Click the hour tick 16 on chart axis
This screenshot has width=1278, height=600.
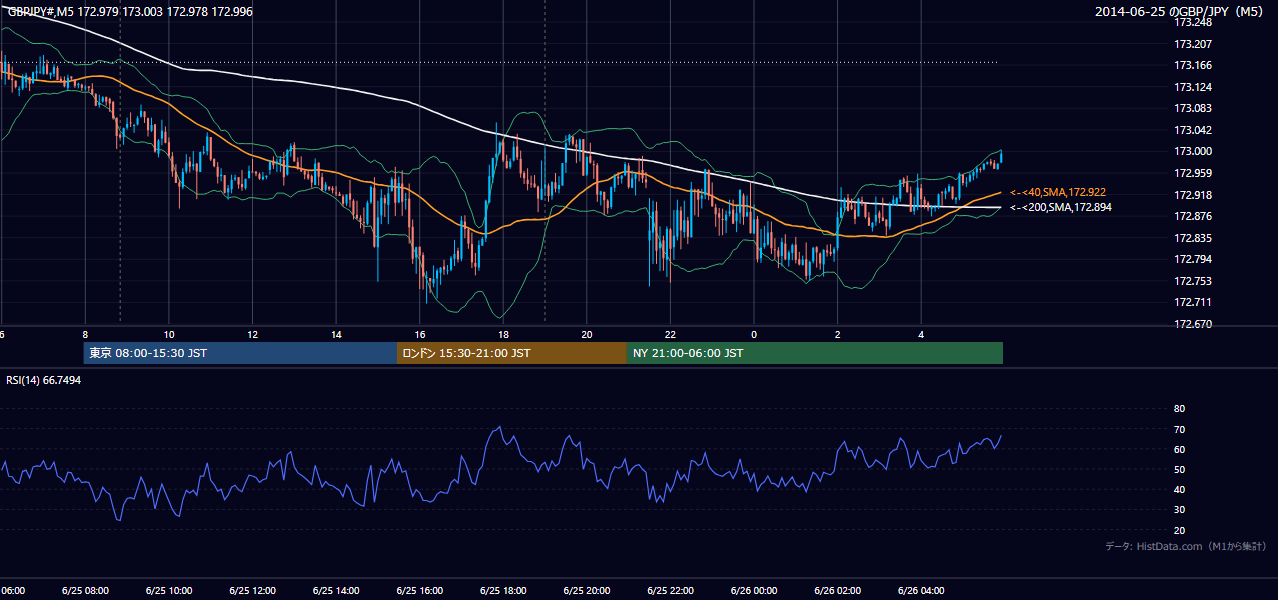pyautogui.click(x=420, y=334)
